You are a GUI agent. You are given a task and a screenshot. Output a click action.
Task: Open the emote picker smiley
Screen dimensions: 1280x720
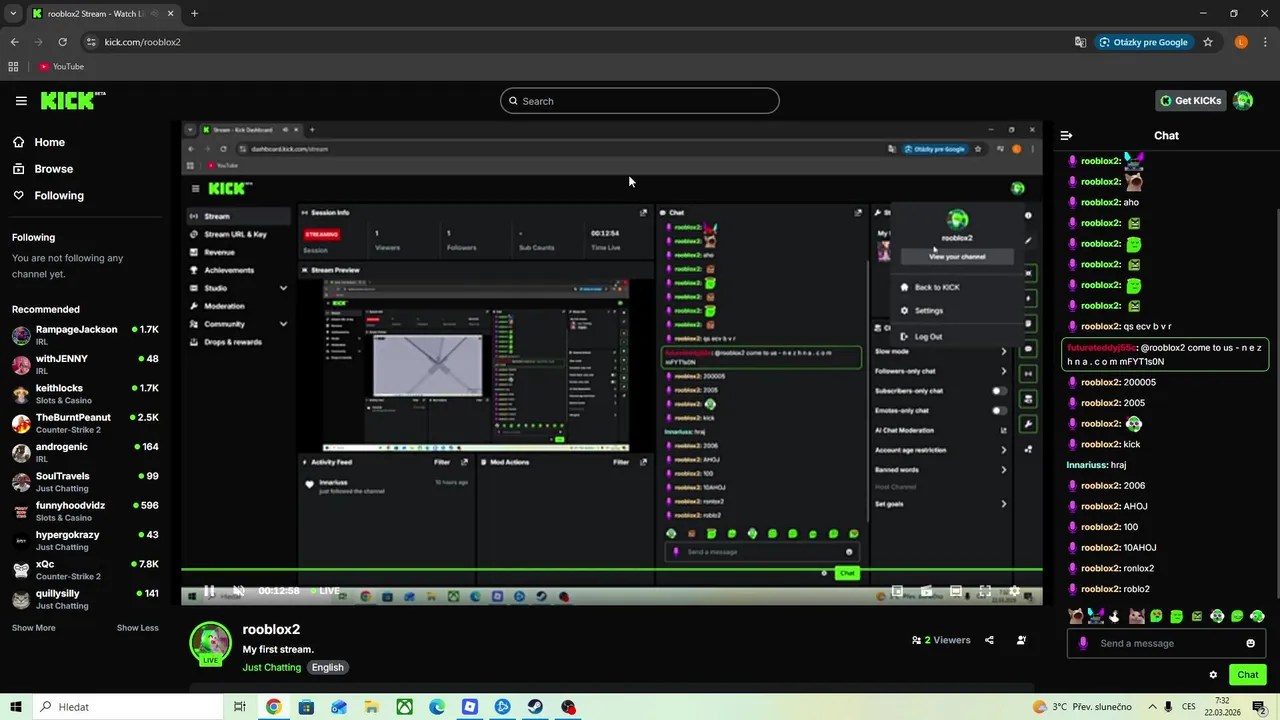pyautogui.click(x=1250, y=643)
